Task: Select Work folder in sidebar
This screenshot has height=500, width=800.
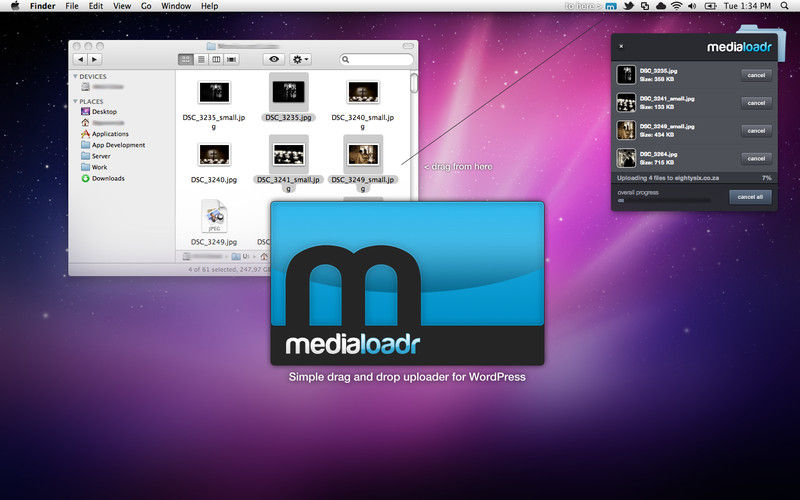Action: click(94, 167)
